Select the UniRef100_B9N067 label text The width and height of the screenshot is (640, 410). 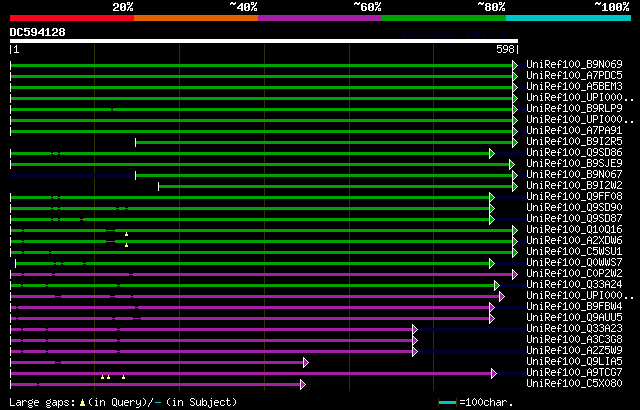point(574,175)
